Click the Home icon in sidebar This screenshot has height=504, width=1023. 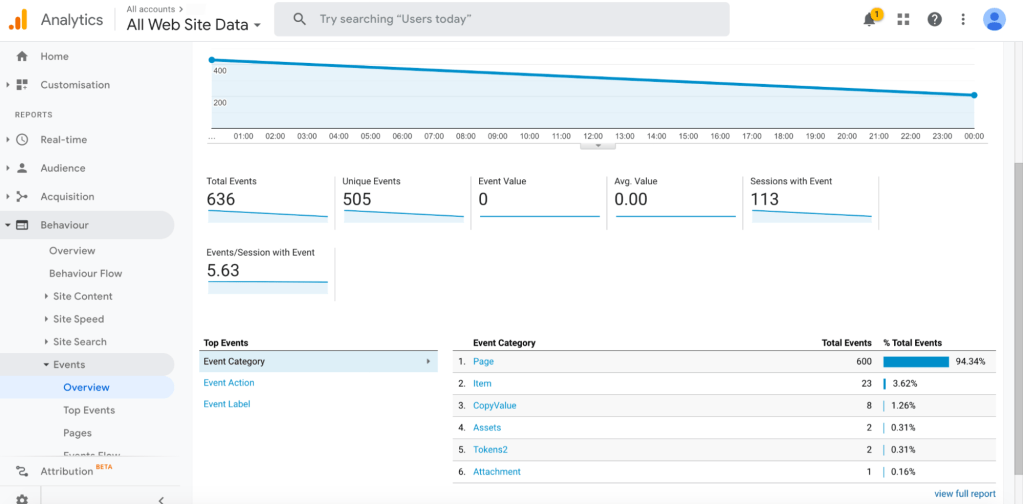[x=22, y=57]
